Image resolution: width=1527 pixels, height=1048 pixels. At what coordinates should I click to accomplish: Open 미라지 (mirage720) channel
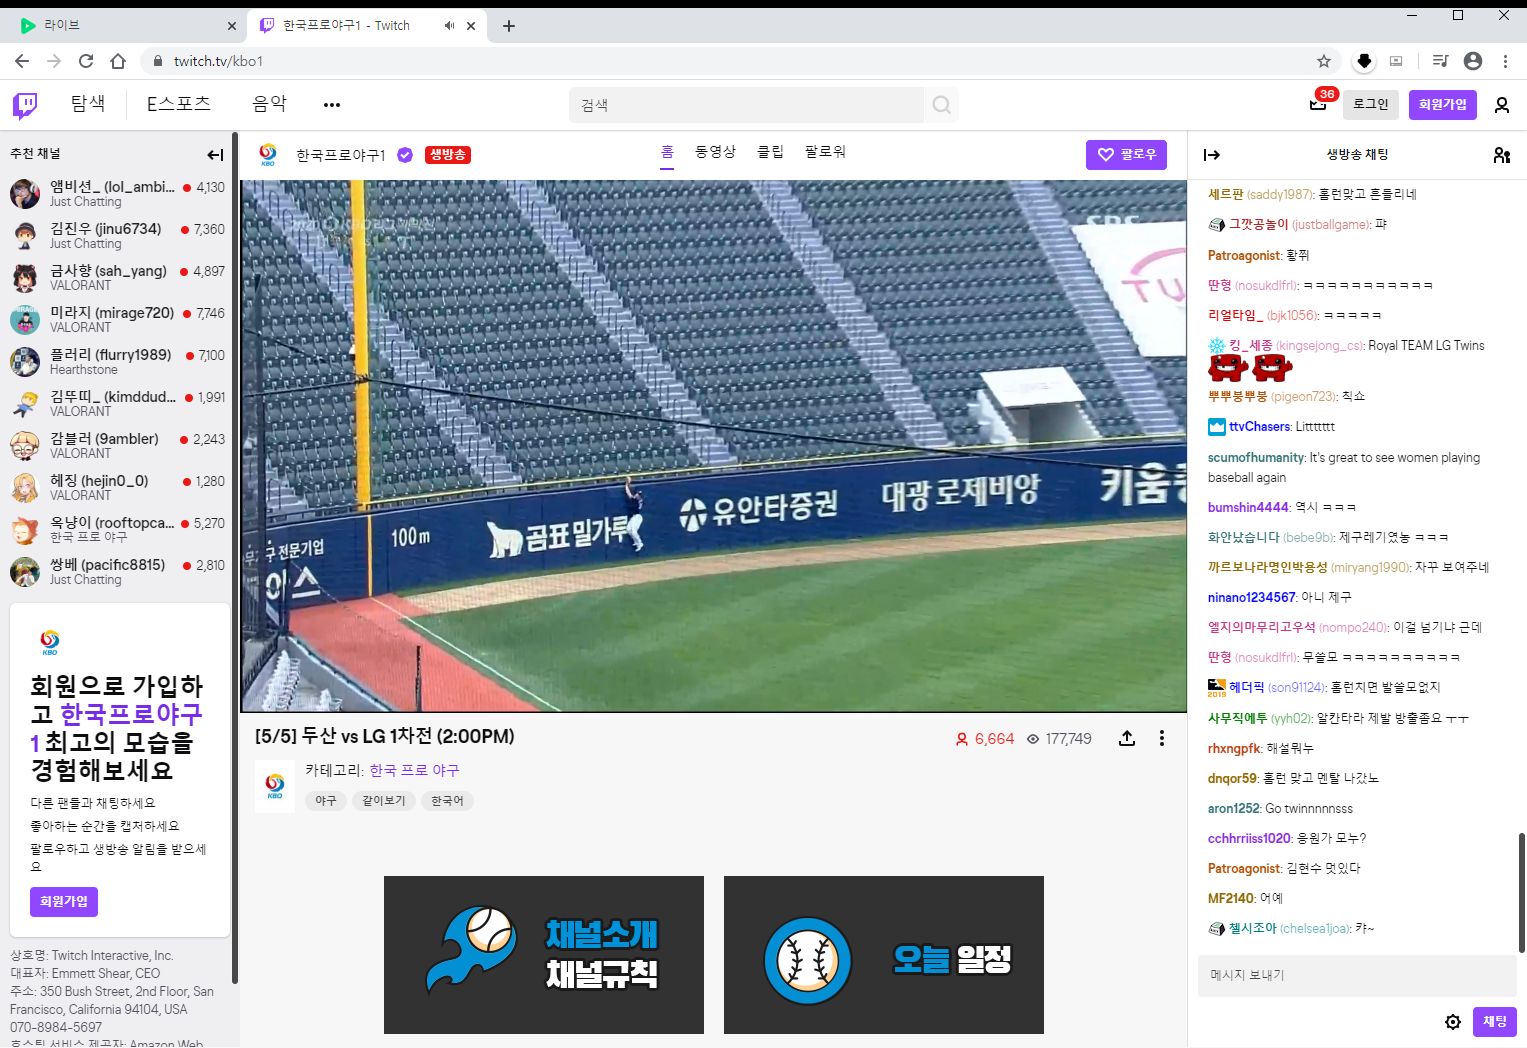(118, 319)
